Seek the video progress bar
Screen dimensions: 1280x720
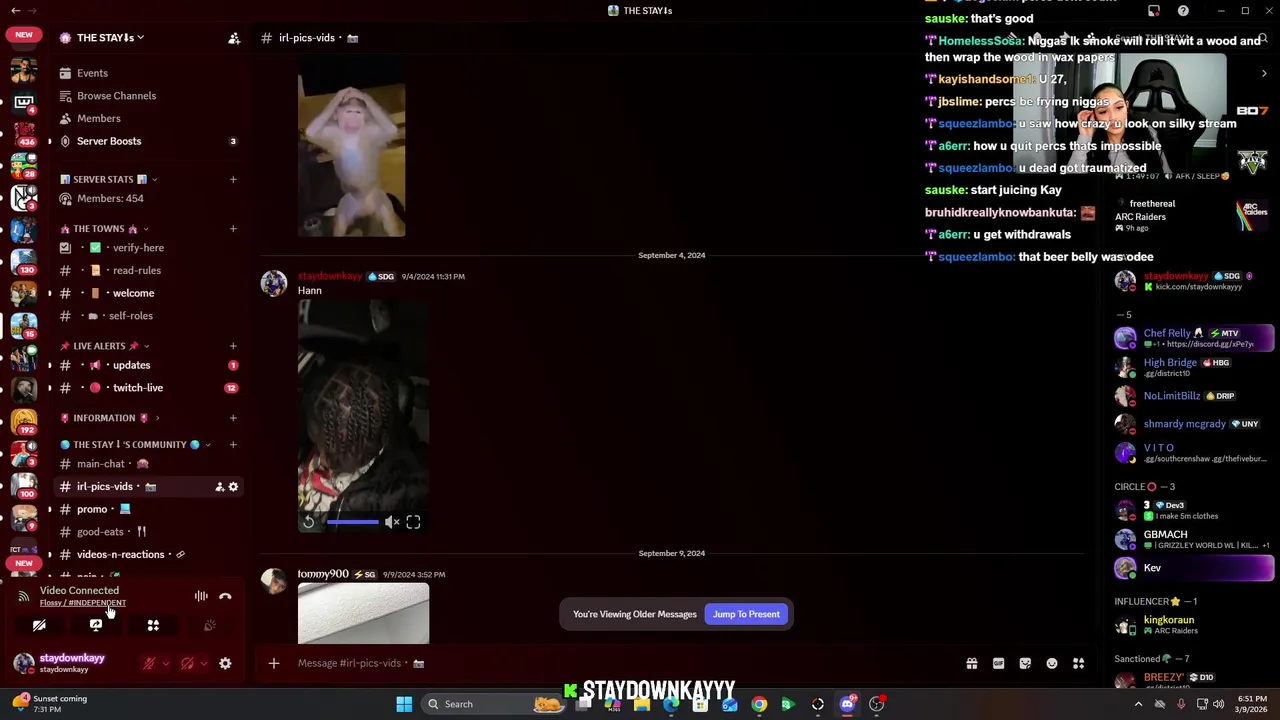352,522
